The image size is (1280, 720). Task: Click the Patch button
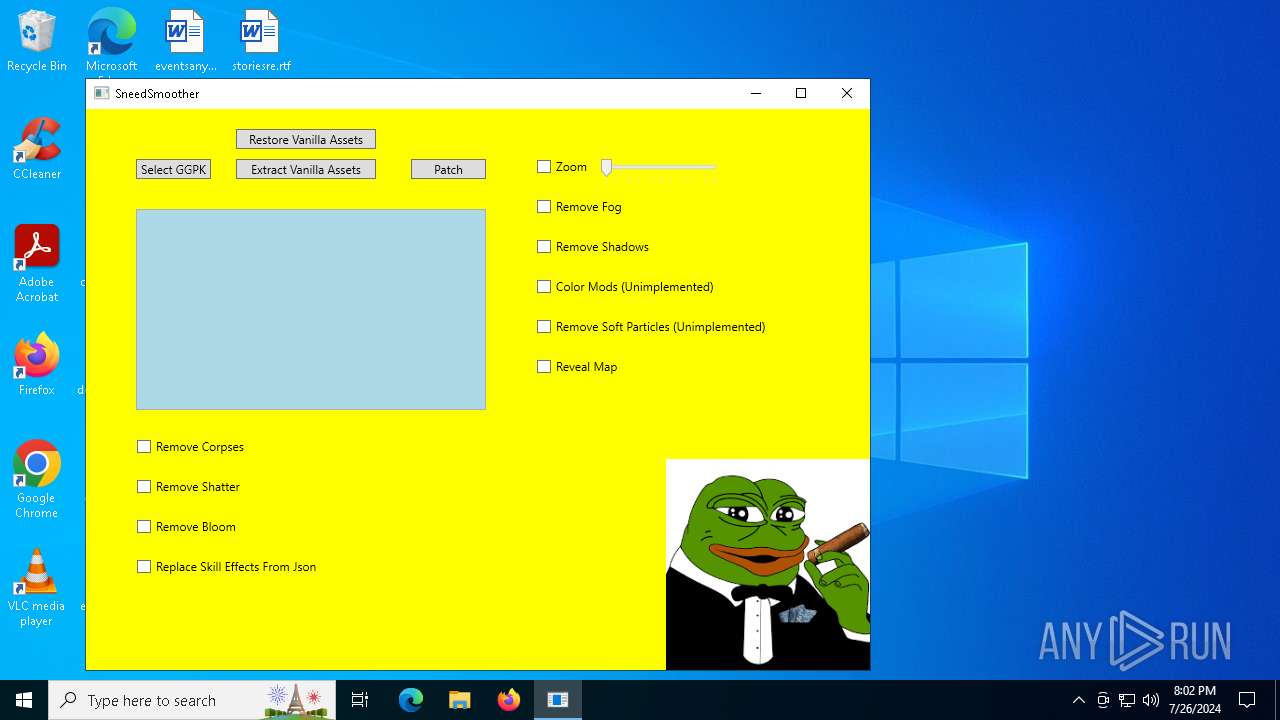click(x=448, y=169)
